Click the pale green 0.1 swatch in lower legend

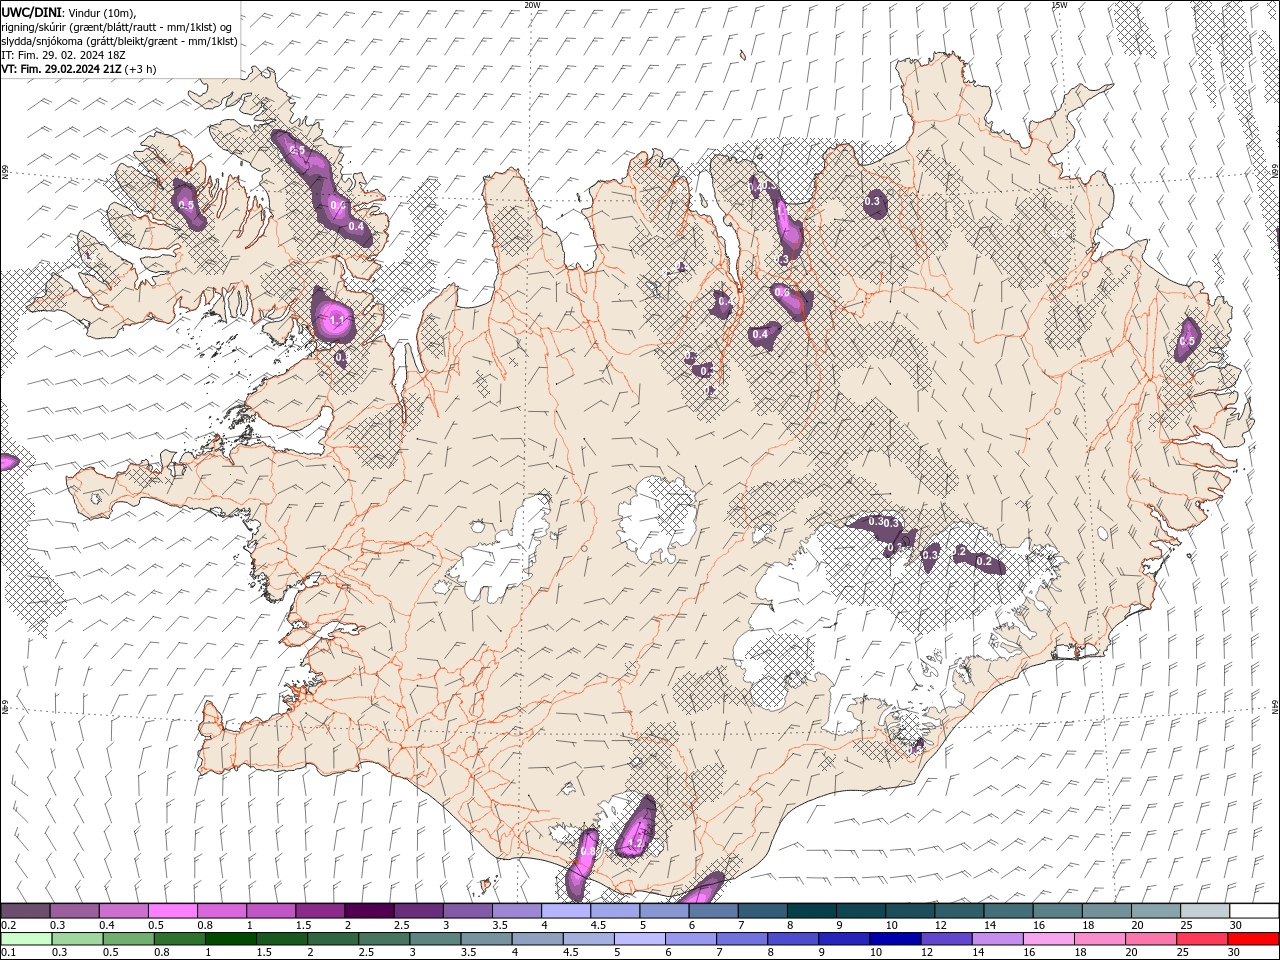pyautogui.click(x=26, y=939)
